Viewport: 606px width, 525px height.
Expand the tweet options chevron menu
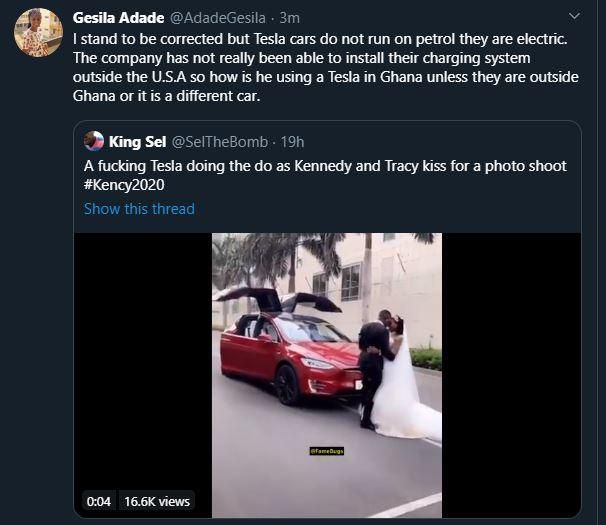click(573, 17)
